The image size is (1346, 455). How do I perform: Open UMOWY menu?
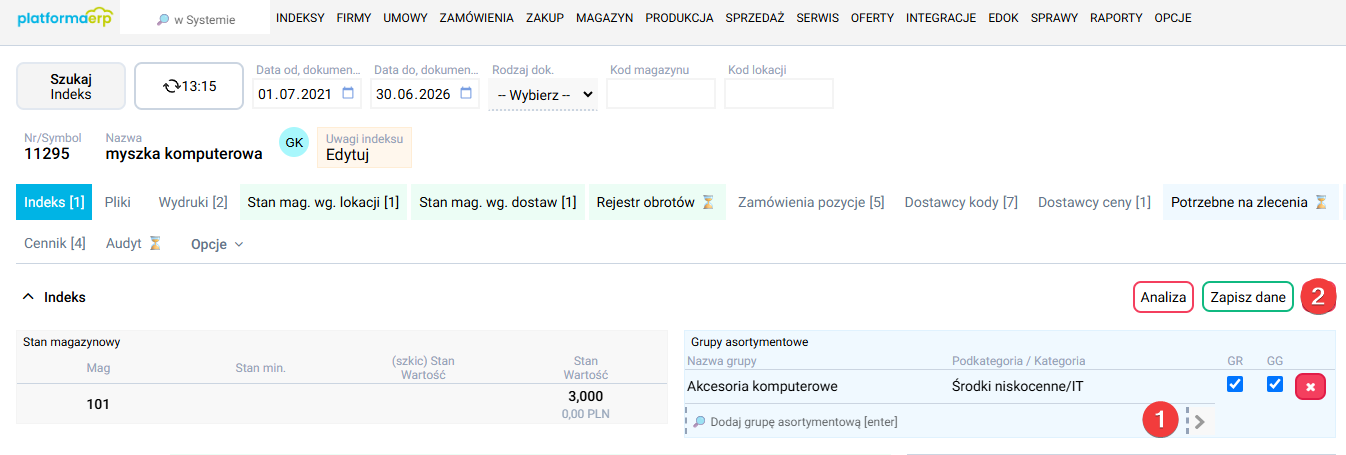click(x=405, y=18)
